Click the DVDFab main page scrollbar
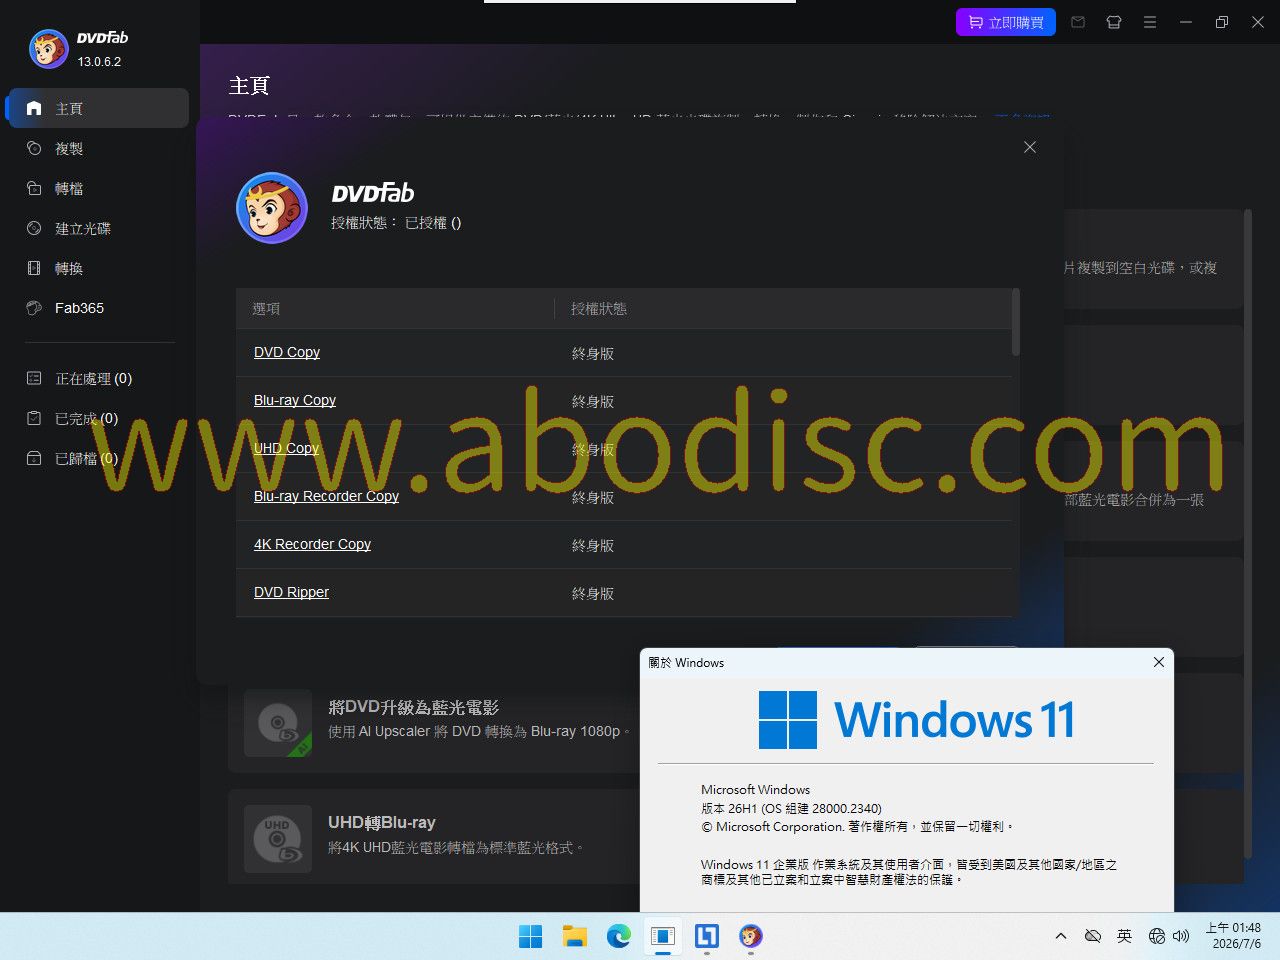The image size is (1280, 960). click(x=1248, y=534)
